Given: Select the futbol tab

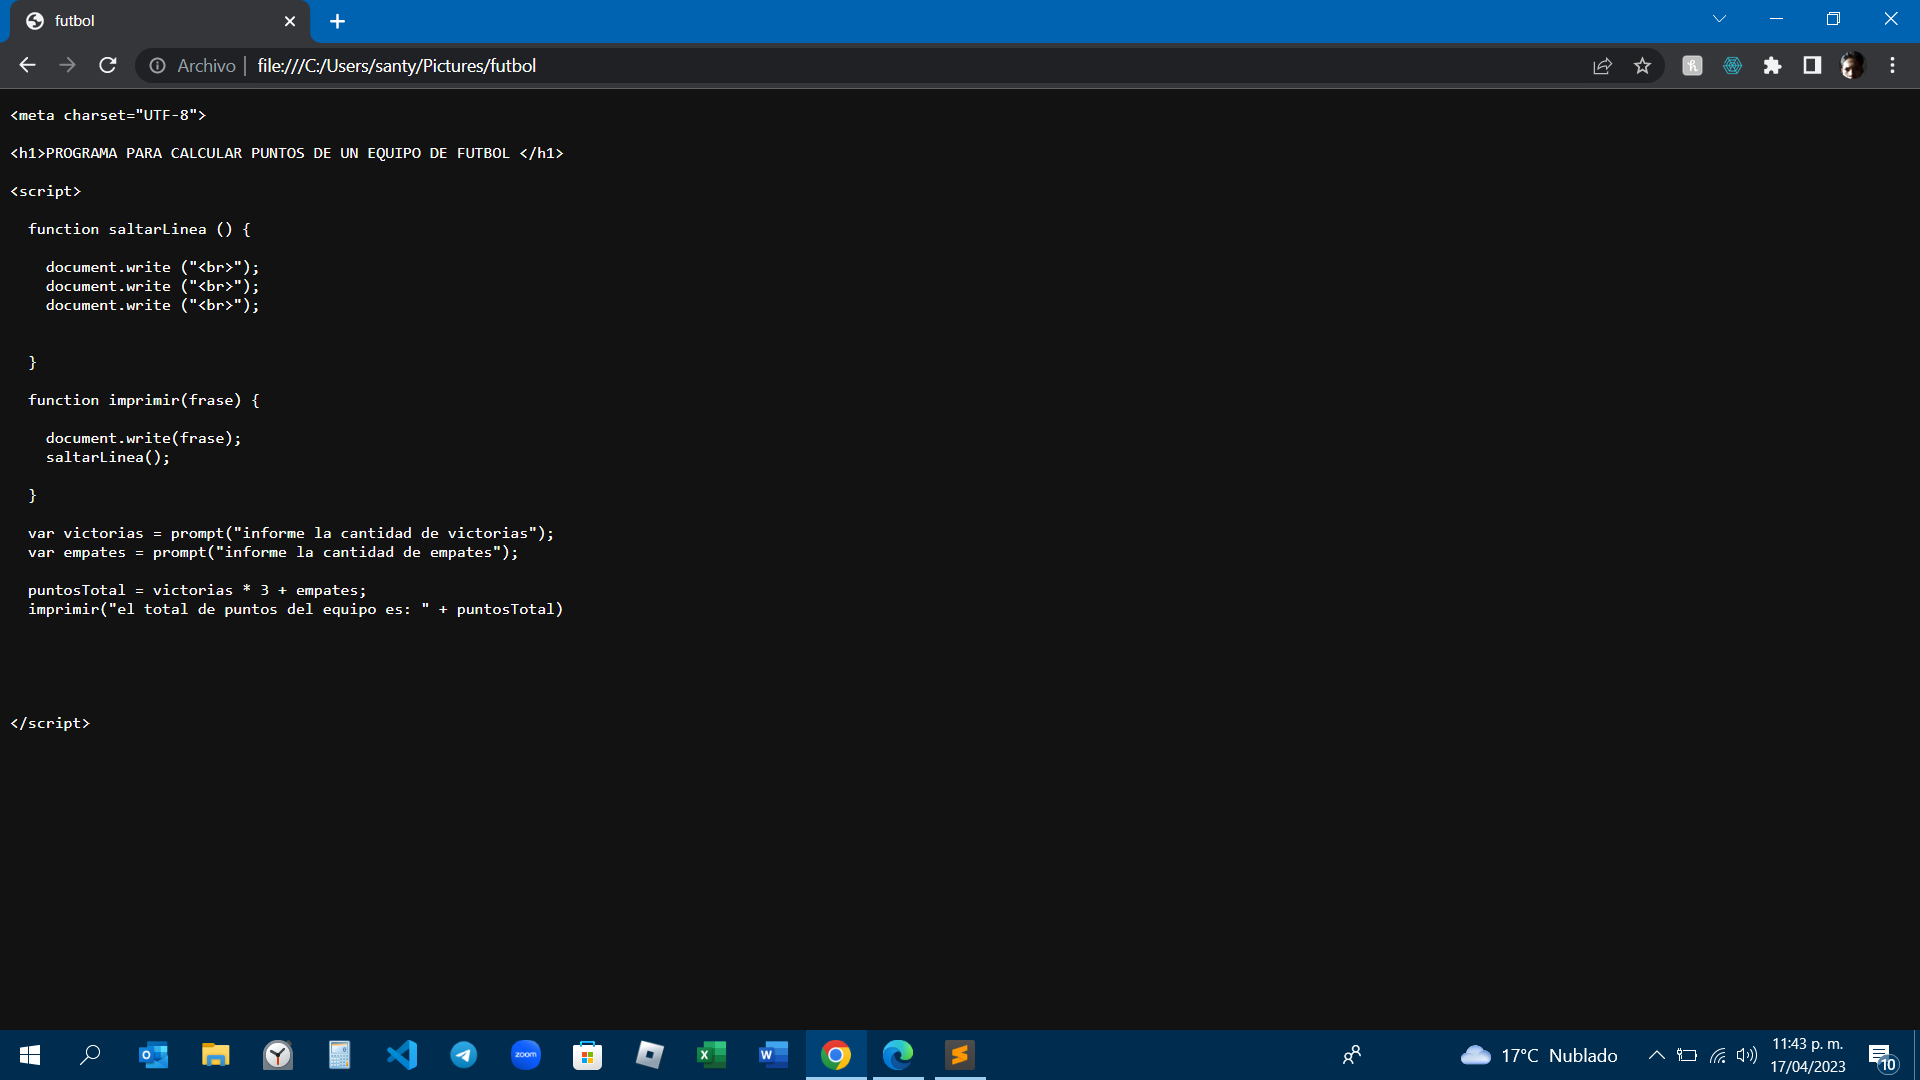Looking at the screenshot, I should [160, 21].
